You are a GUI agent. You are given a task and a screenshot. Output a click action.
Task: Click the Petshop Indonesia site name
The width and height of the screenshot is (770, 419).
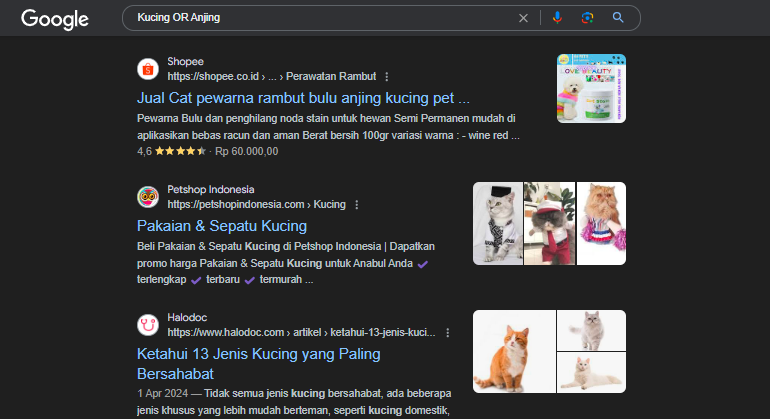[x=211, y=190]
